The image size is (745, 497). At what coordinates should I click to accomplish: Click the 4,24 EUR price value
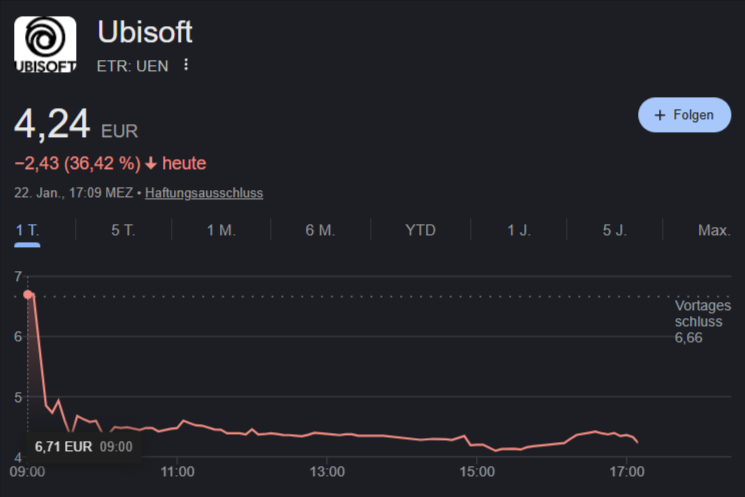(76, 124)
